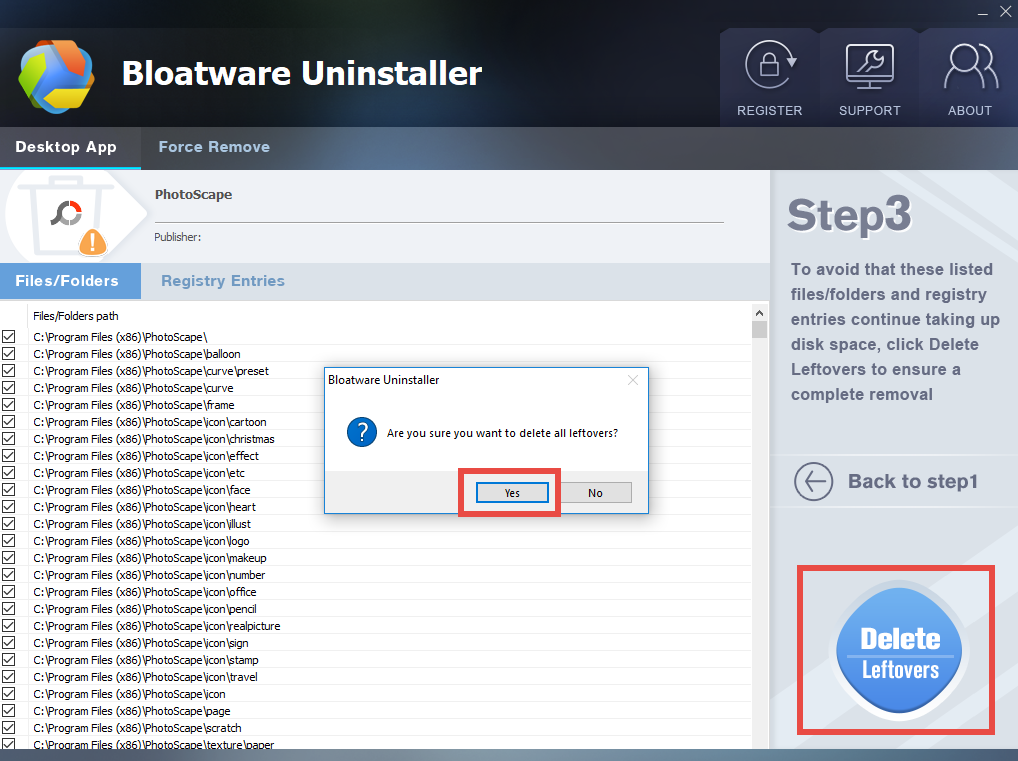Toggle the icon\heart checkbox
This screenshot has height=761, width=1018.
pos(8,506)
